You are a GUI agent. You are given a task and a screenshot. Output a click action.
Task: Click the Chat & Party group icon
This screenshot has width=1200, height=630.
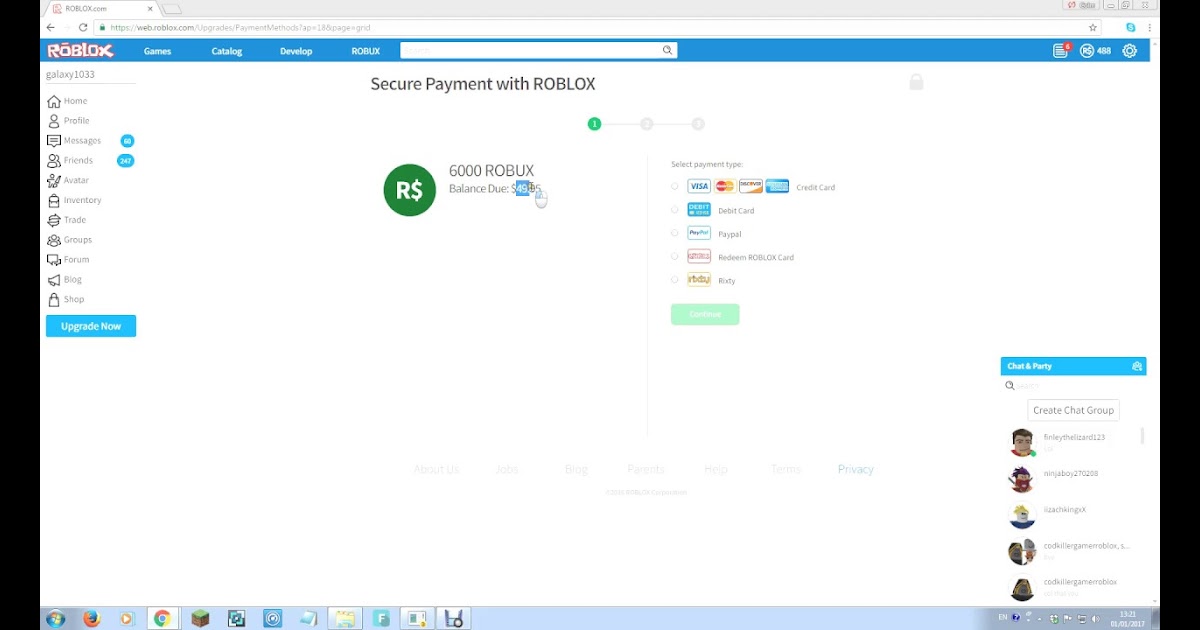pyautogui.click(x=1137, y=366)
